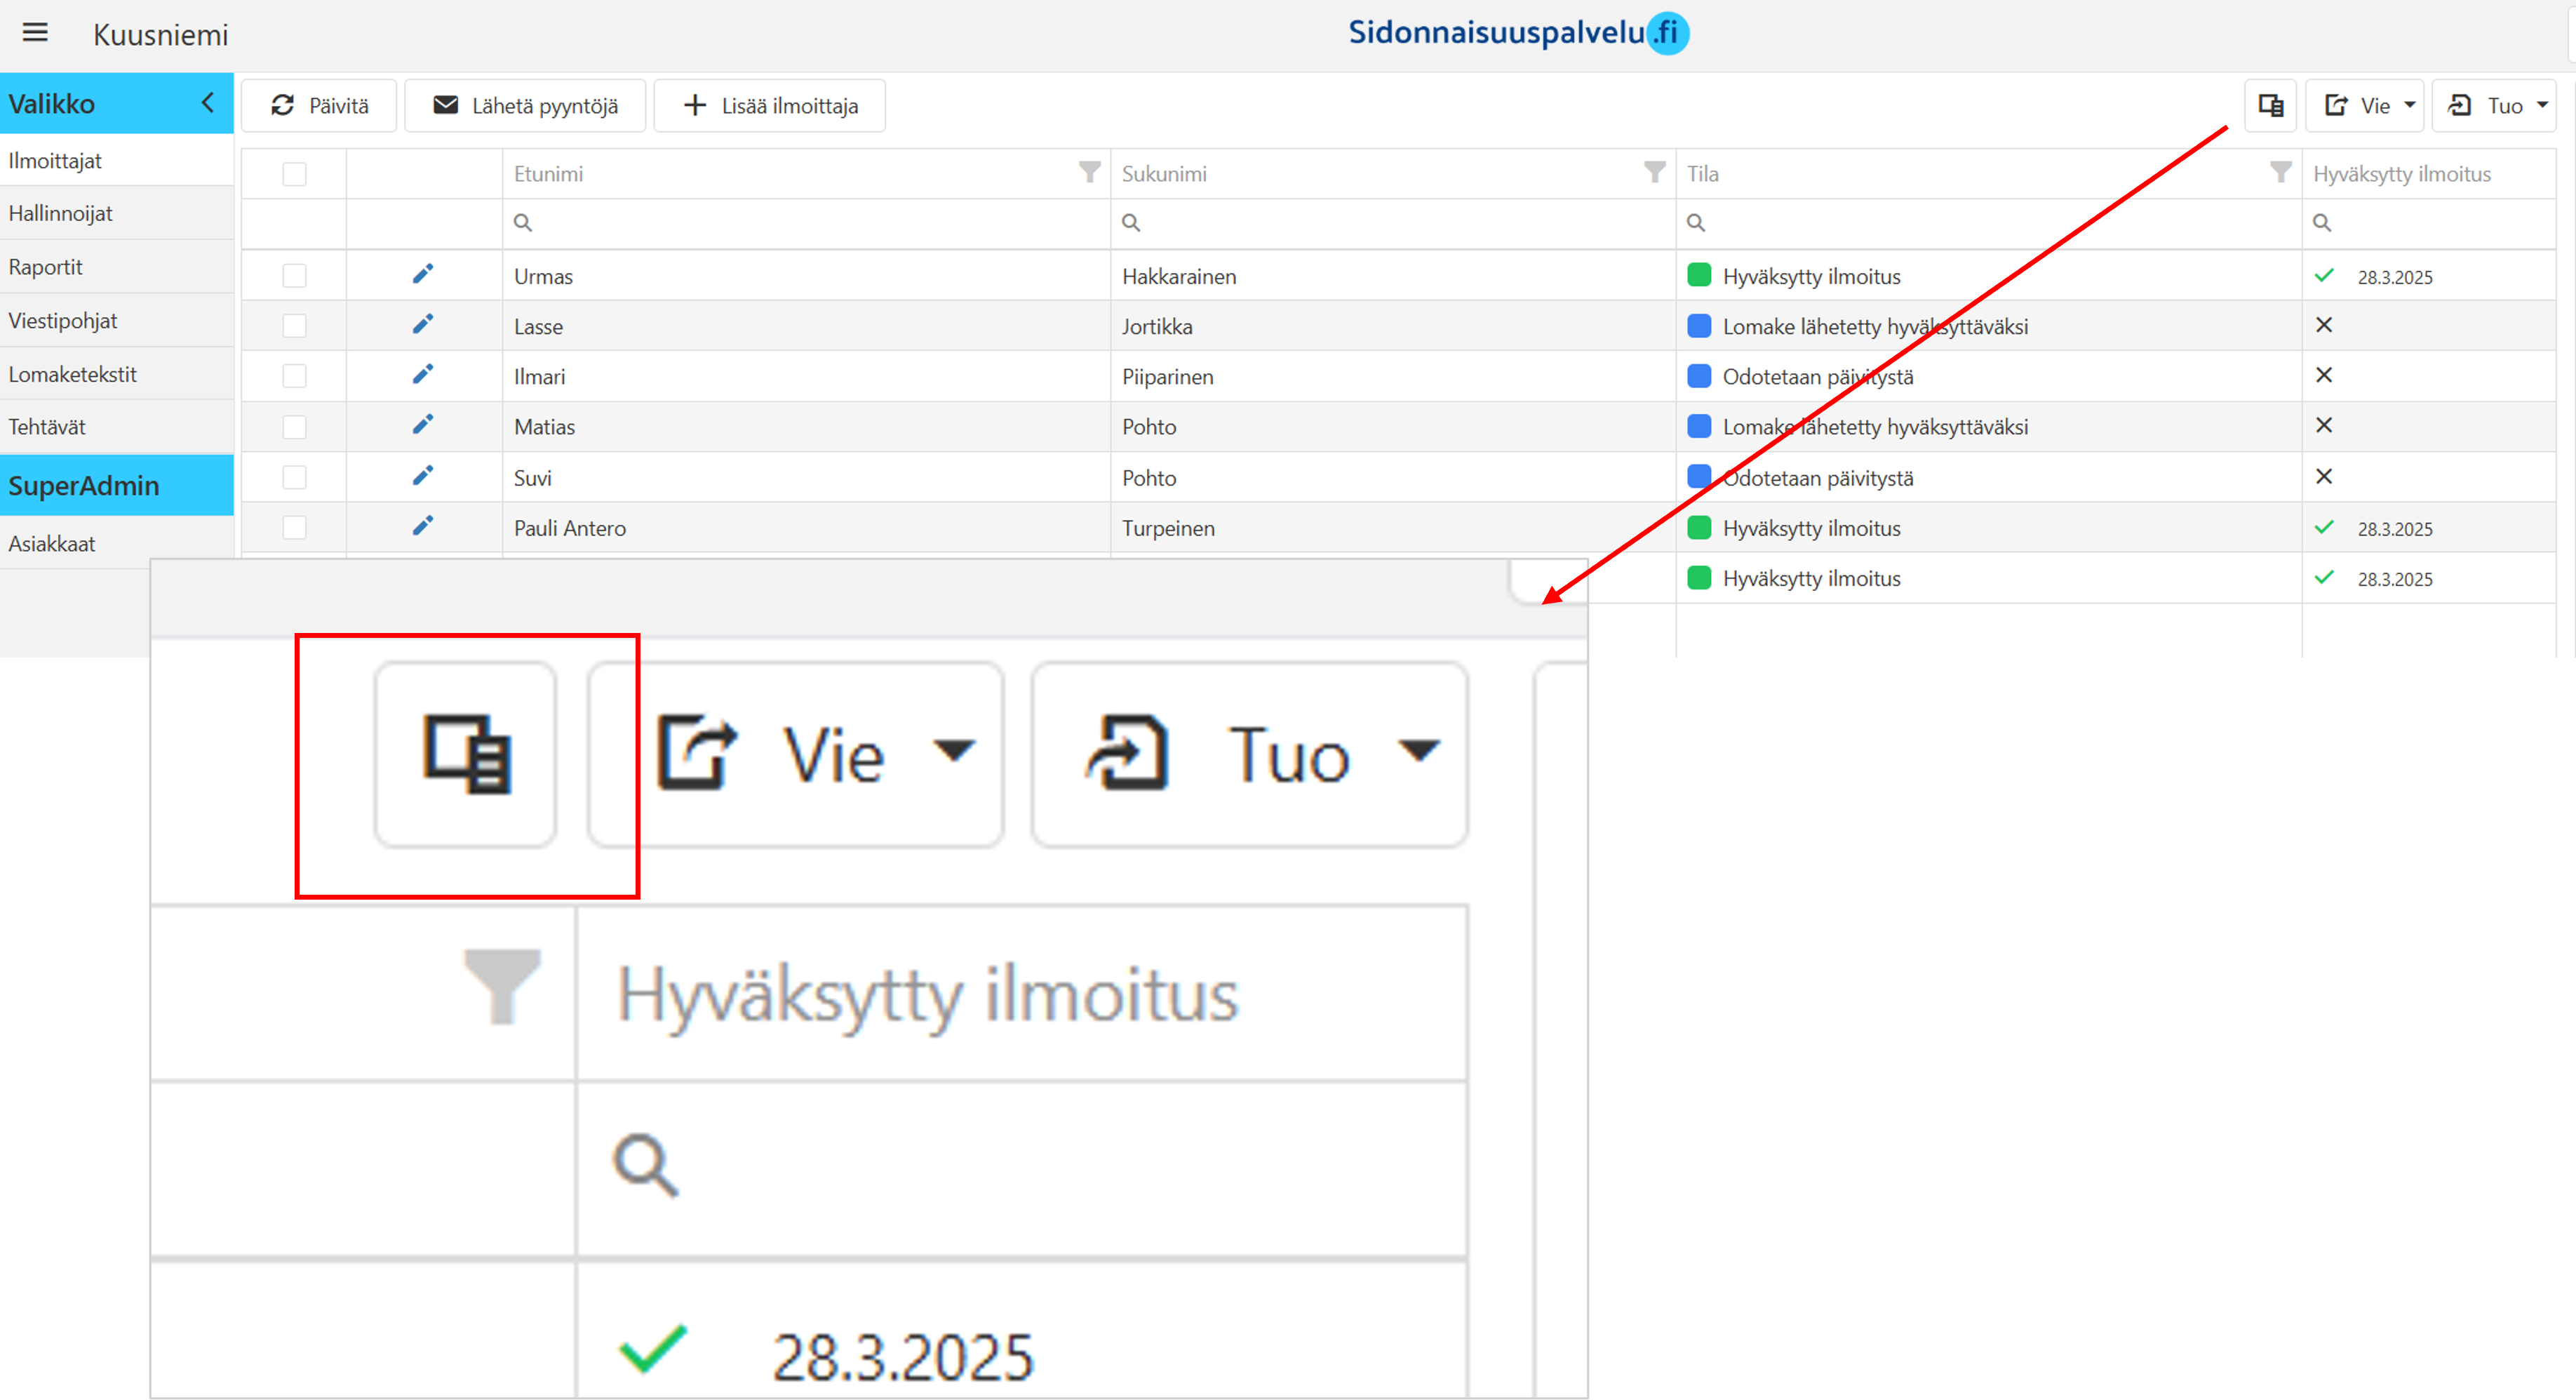Open filter icon on Tila column
Screen dimensions: 2576x1400
point(2280,173)
